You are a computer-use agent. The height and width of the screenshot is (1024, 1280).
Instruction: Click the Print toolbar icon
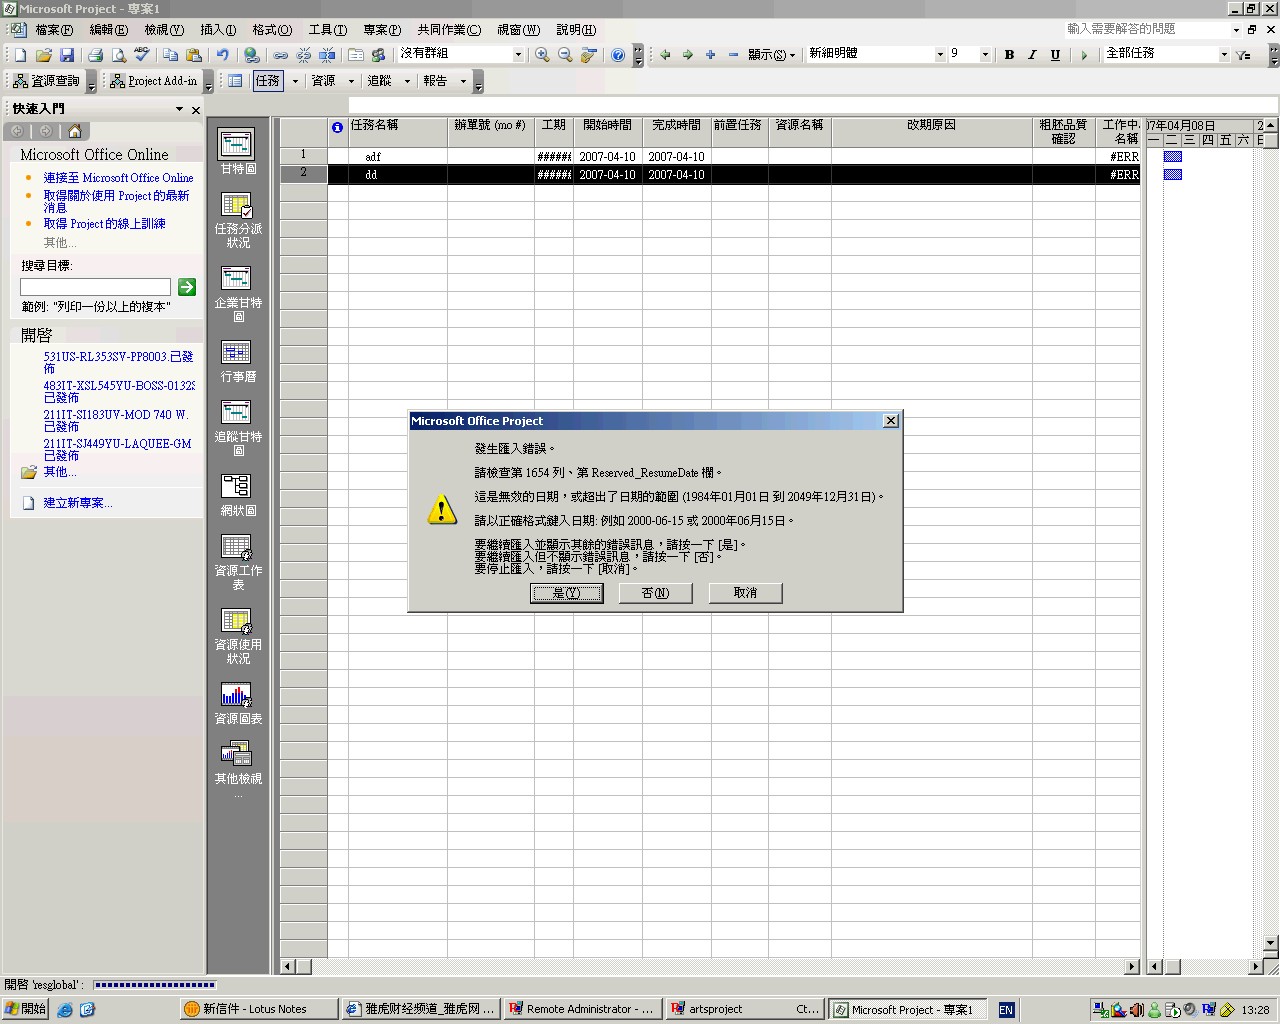(x=95, y=55)
